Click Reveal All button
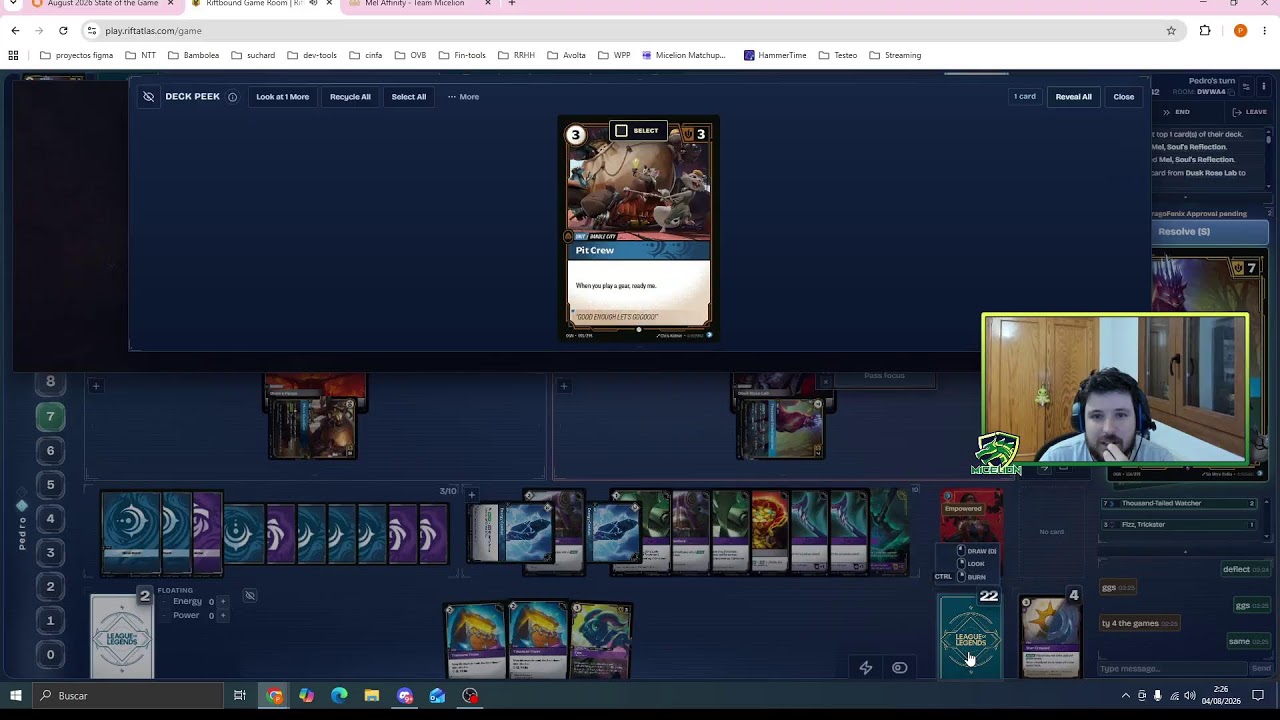Image resolution: width=1280 pixels, height=720 pixels. pos(1073,97)
